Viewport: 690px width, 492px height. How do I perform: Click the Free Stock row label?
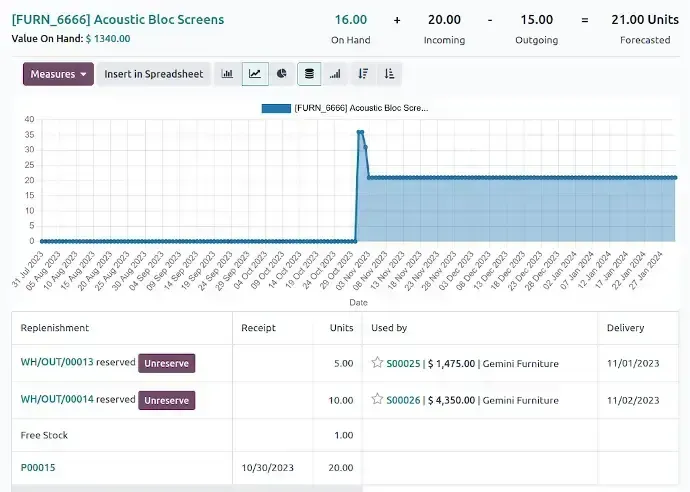(x=44, y=435)
